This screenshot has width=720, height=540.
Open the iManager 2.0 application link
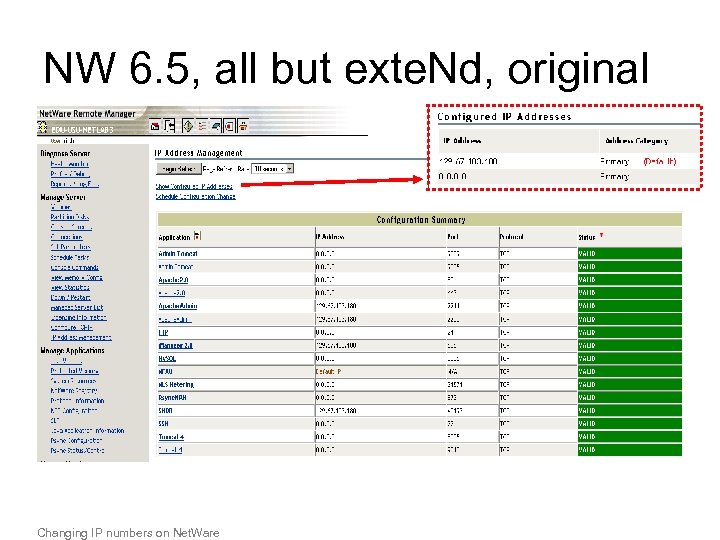[175, 345]
